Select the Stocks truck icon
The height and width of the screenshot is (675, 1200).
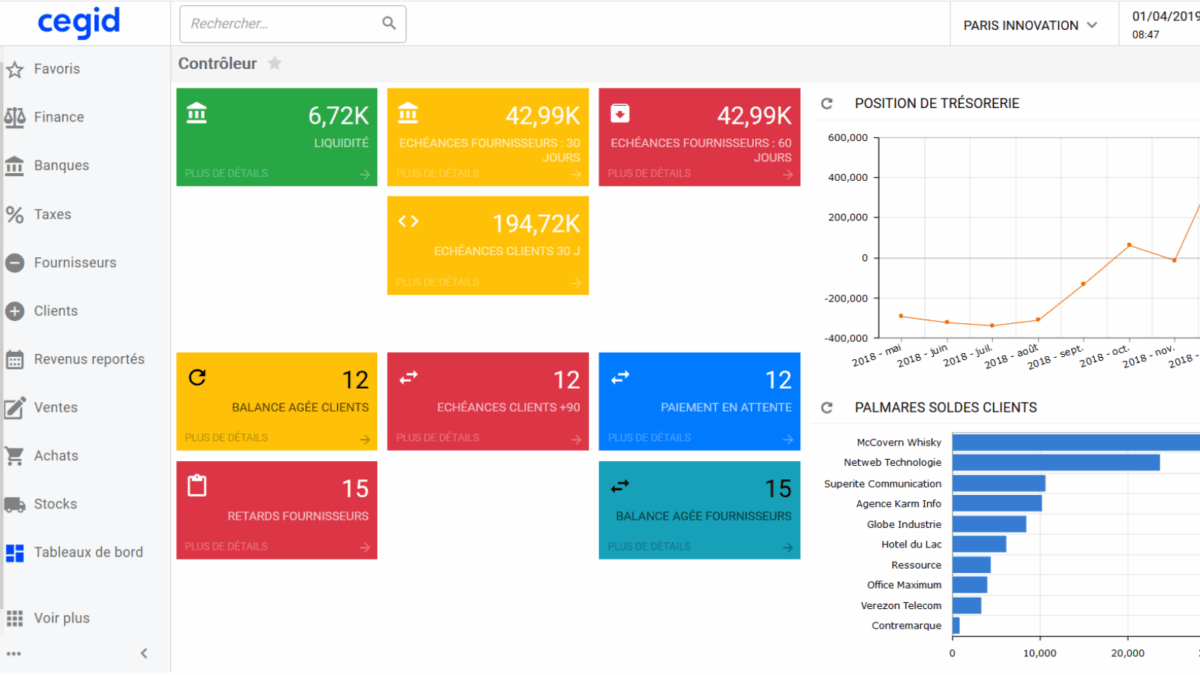point(15,505)
